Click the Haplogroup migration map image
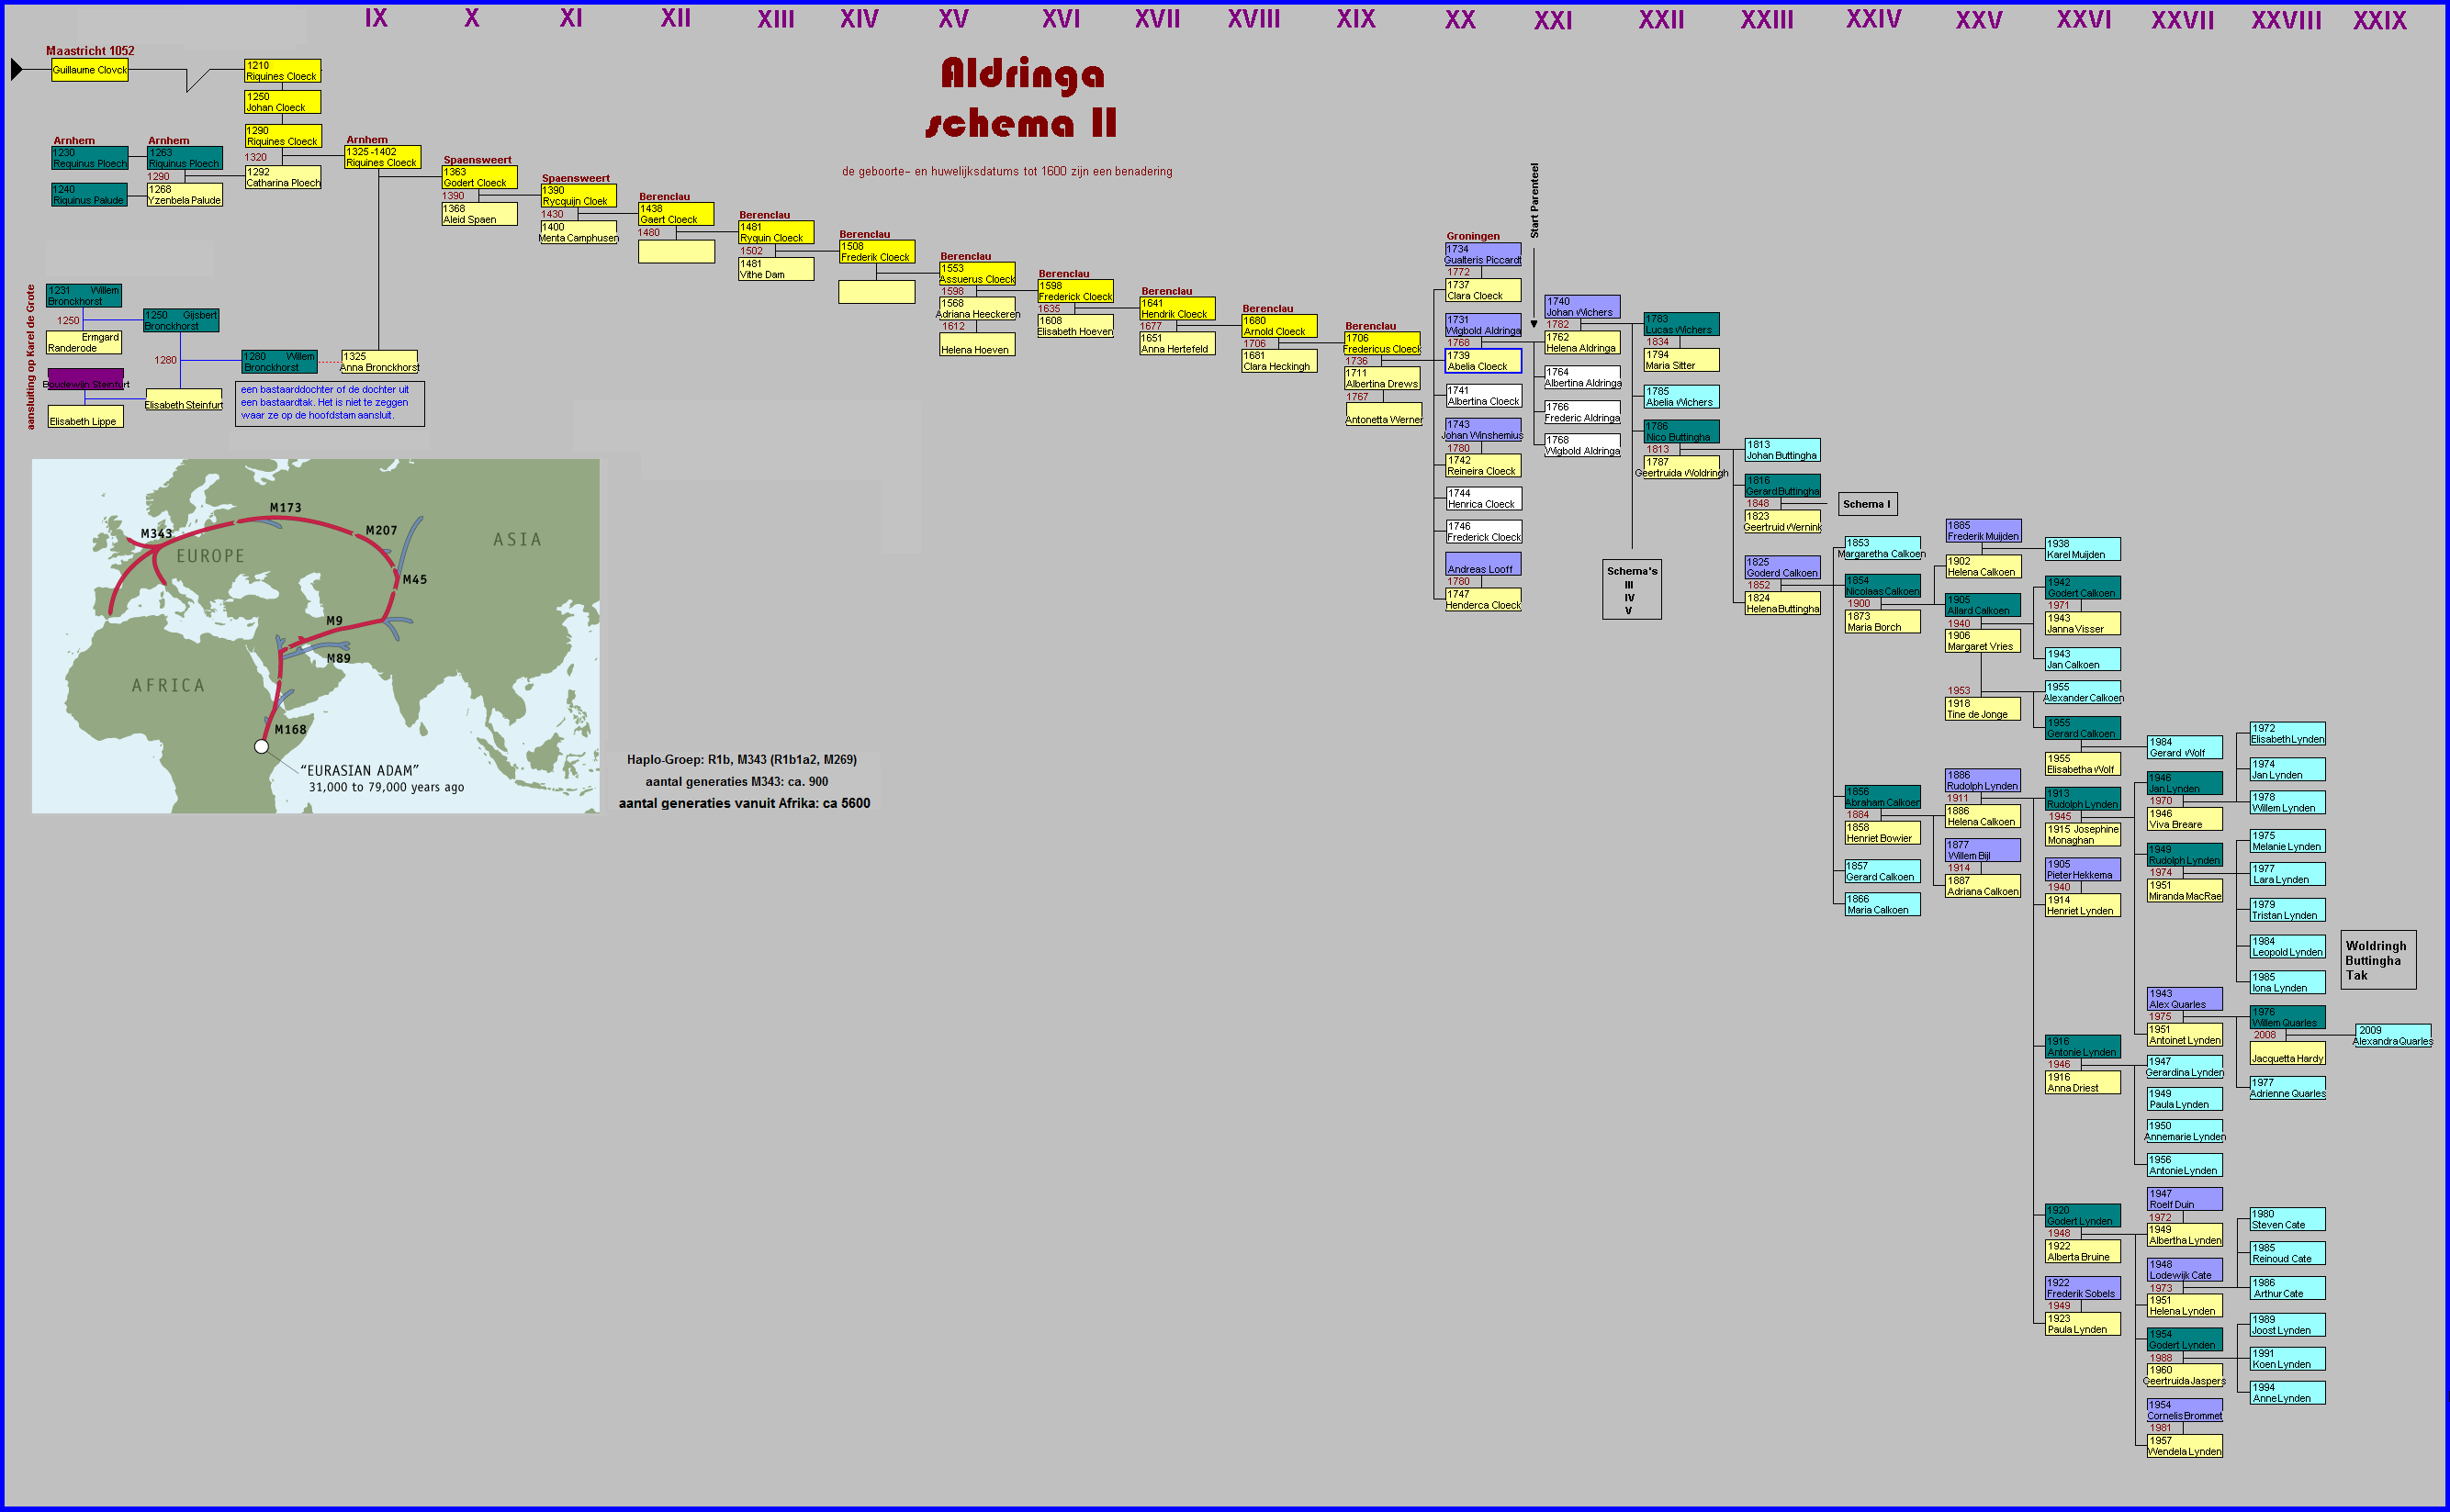The width and height of the screenshot is (2450, 1512). tap(315, 636)
